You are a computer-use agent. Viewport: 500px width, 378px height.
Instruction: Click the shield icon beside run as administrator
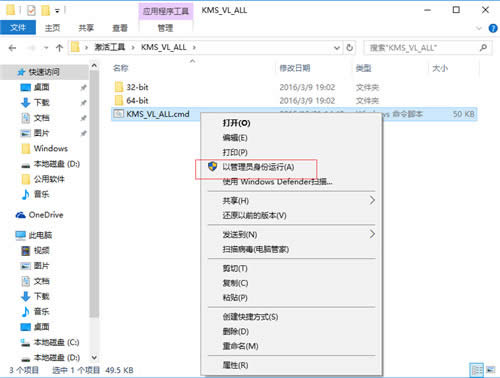pos(212,167)
